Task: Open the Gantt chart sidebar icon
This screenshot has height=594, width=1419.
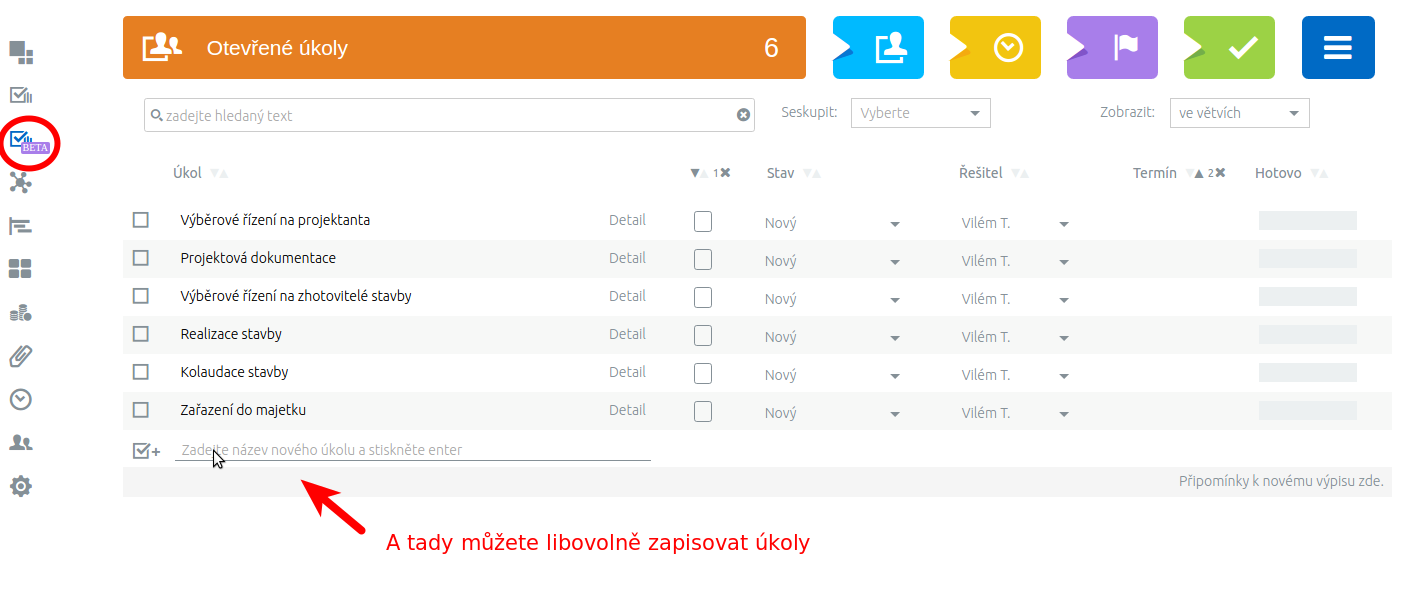Action: (x=21, y=226)
